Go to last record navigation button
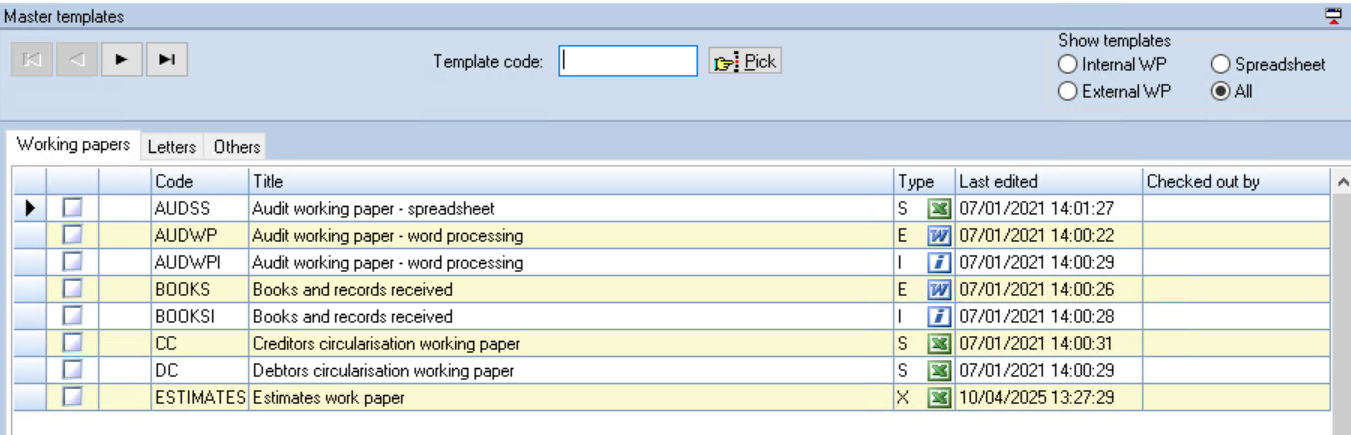This screenshot has height=435, width=1351. point(167,59)
